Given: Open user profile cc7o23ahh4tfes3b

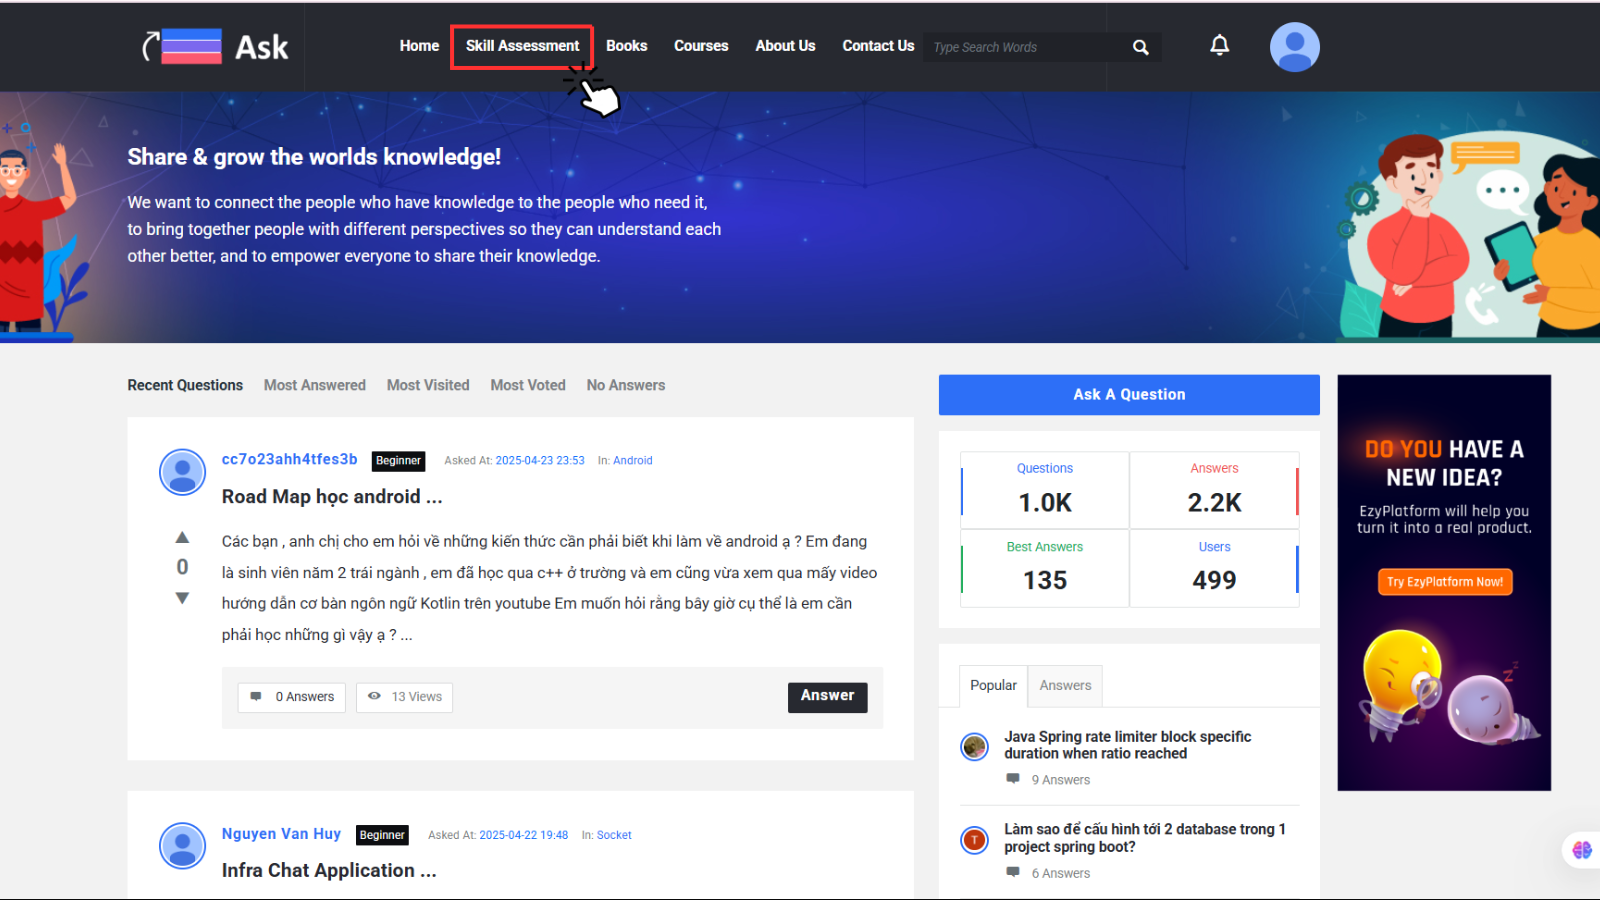Looking at the screenshot, I should (x=289, y=459).
